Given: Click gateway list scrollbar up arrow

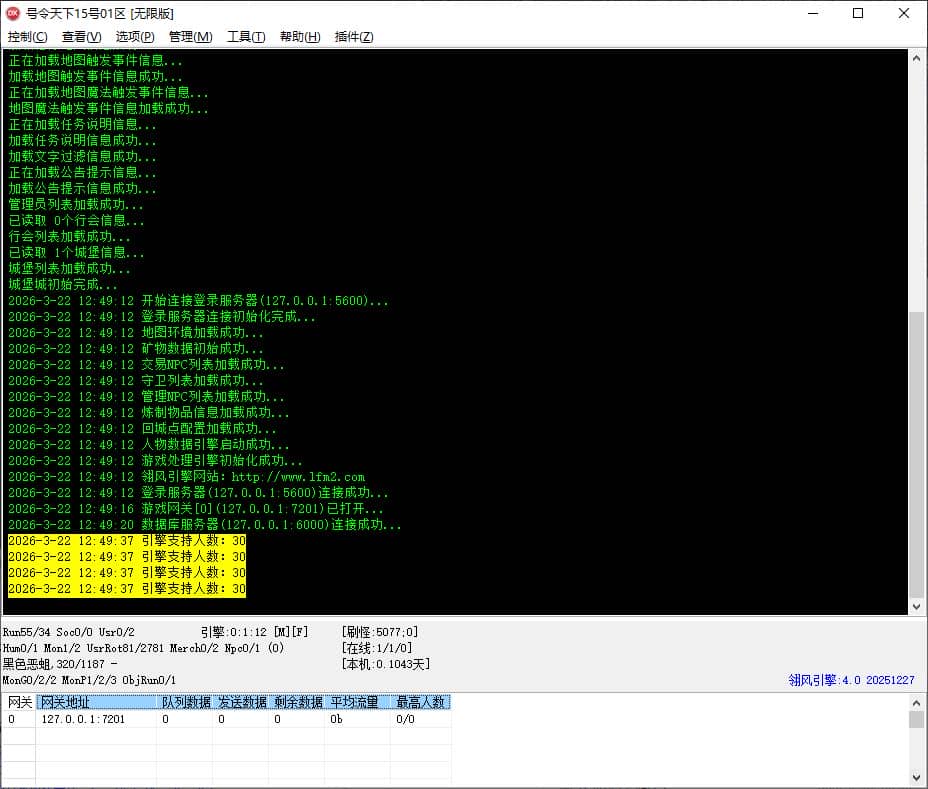Looking at the screenshot, I should (x=916, y=703).
